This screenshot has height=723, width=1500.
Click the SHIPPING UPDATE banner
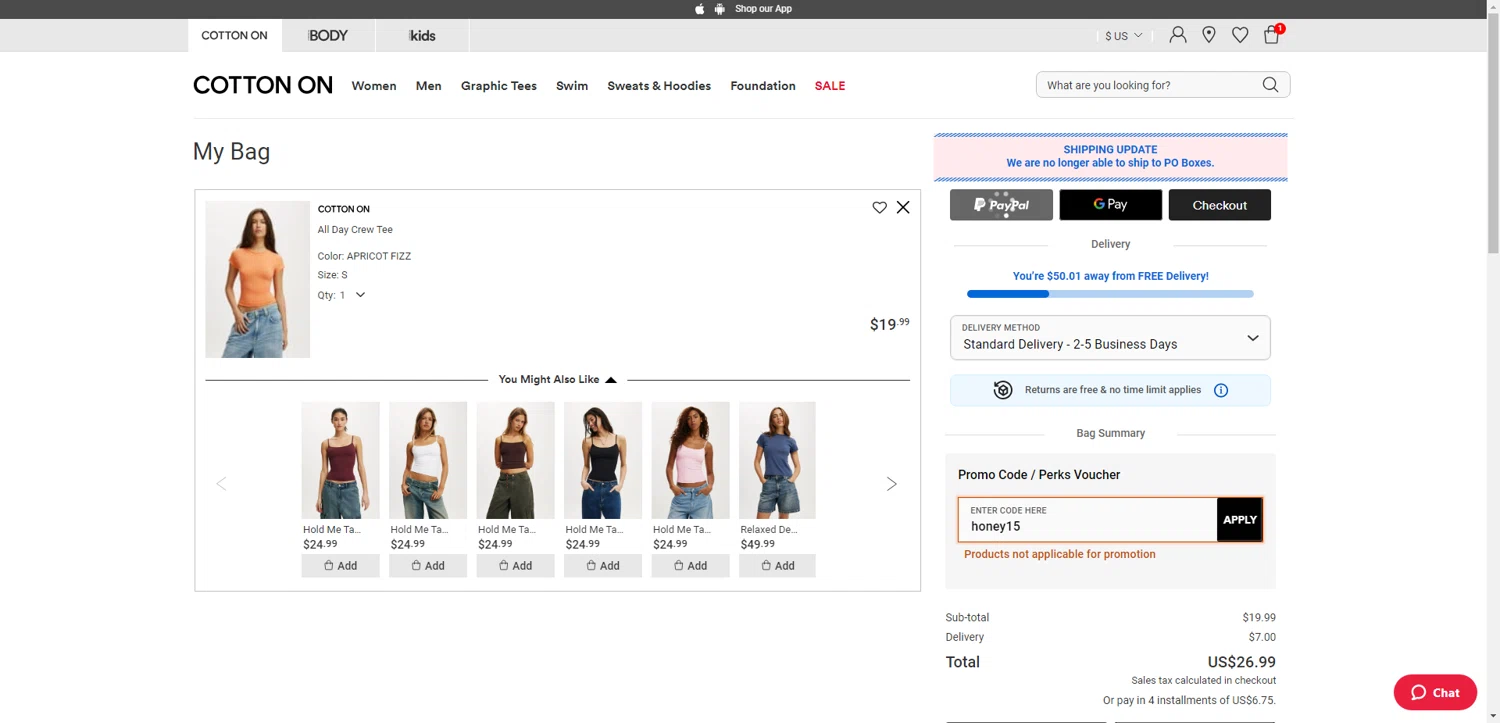click(1110, 156)
